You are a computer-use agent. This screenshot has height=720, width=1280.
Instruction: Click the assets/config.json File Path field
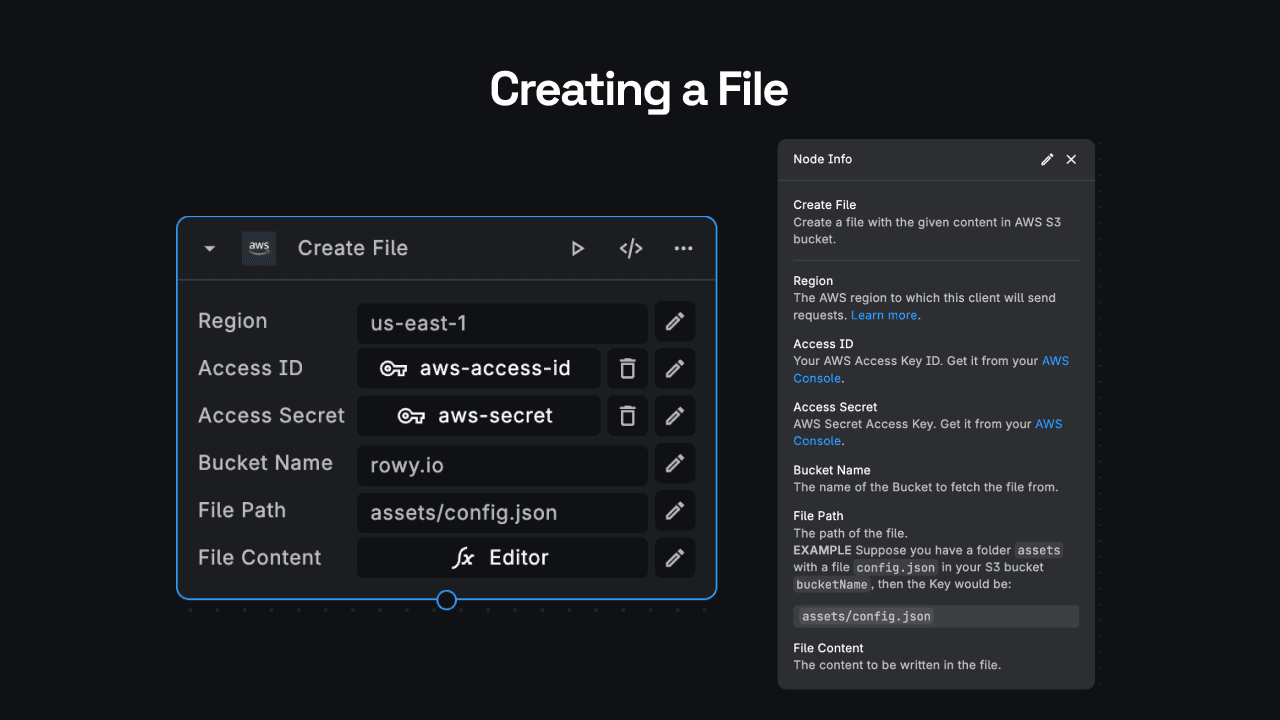(x=502, y=511)
